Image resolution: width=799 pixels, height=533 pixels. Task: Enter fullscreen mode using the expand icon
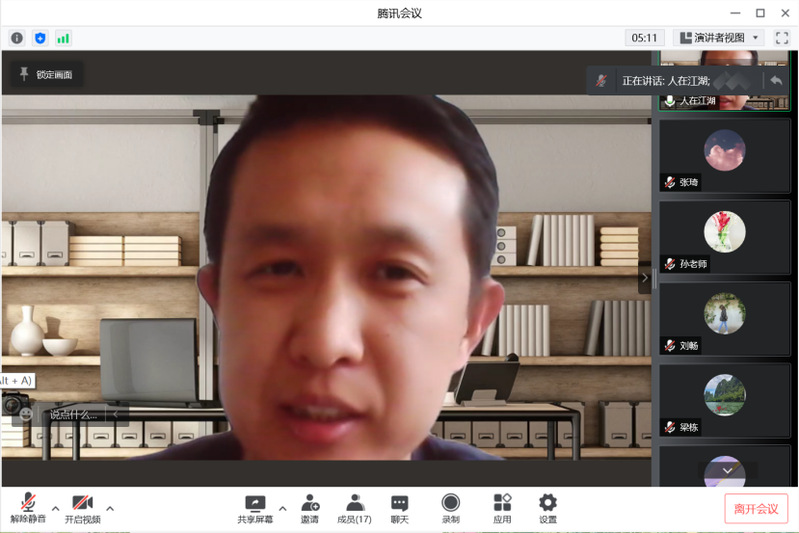pyautogui.click(x=782, y=38)
